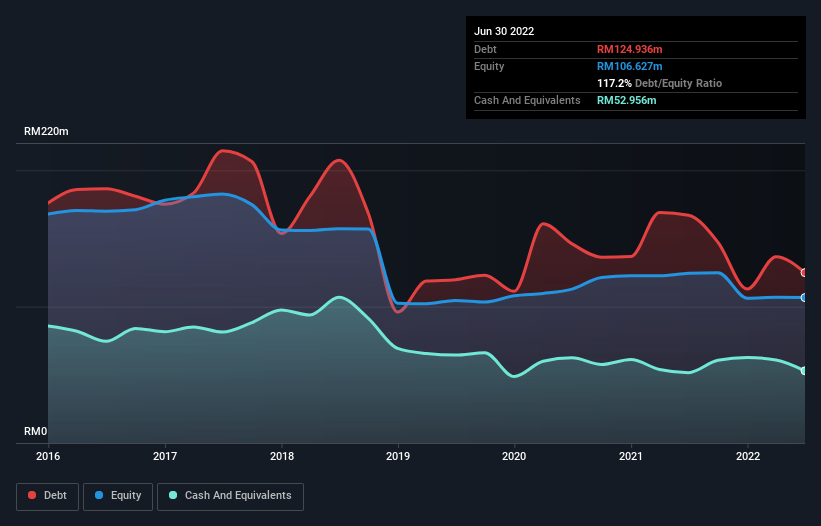Screen dimensions: 821x526
Task: Click the RM106.627m equity value
Action: point(630,66)
